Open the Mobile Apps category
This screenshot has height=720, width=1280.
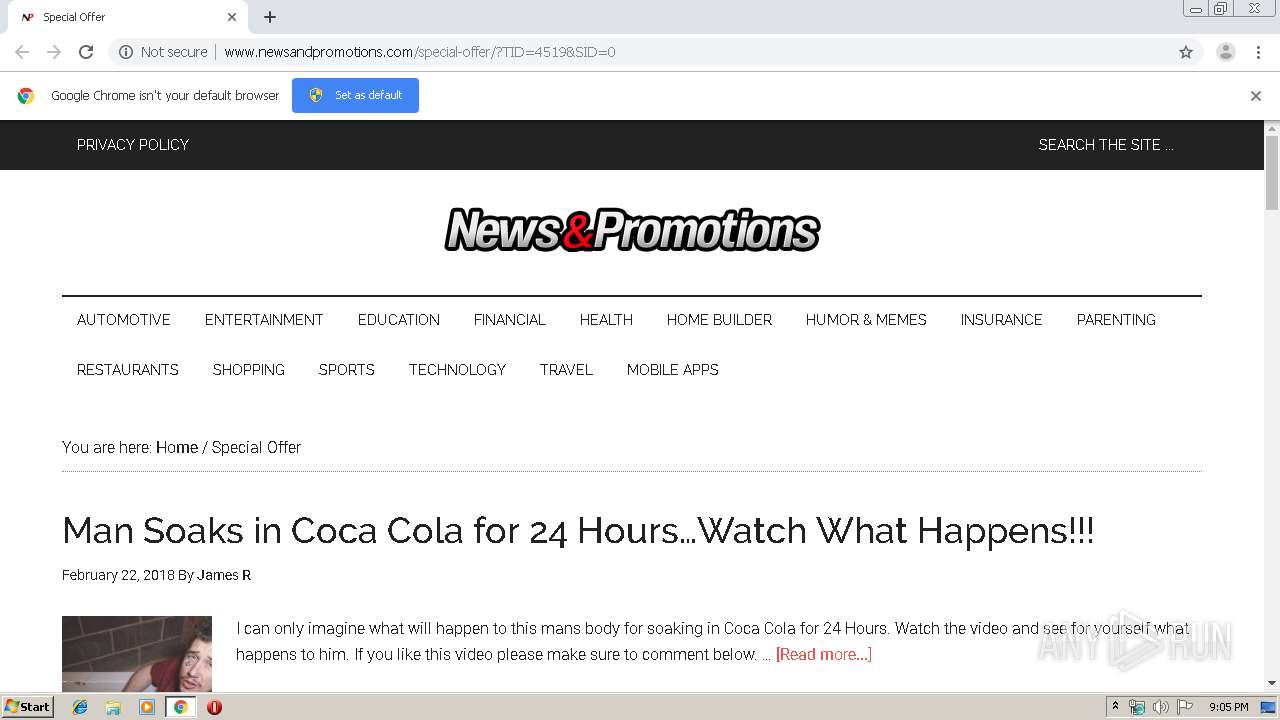(x=673, y=370)
